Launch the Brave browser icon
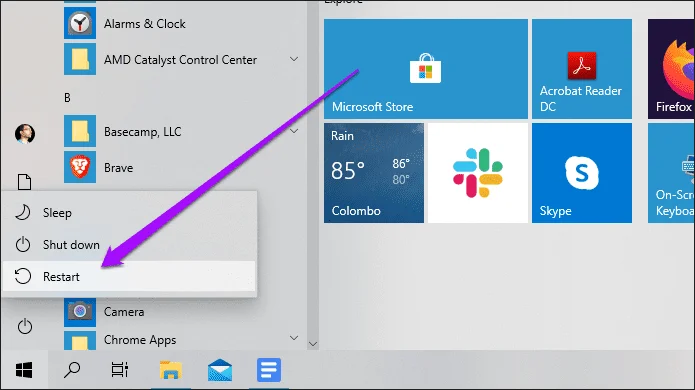This screenshot has width=695, height=390. (x=80, y=167)
